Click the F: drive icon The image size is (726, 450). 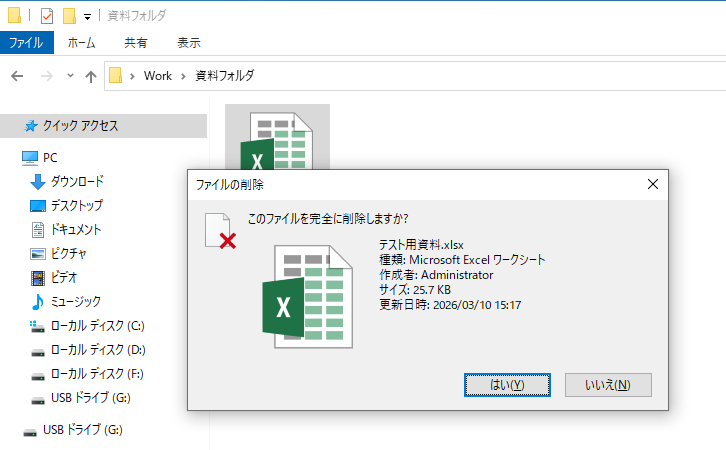(x=38, y=377)
